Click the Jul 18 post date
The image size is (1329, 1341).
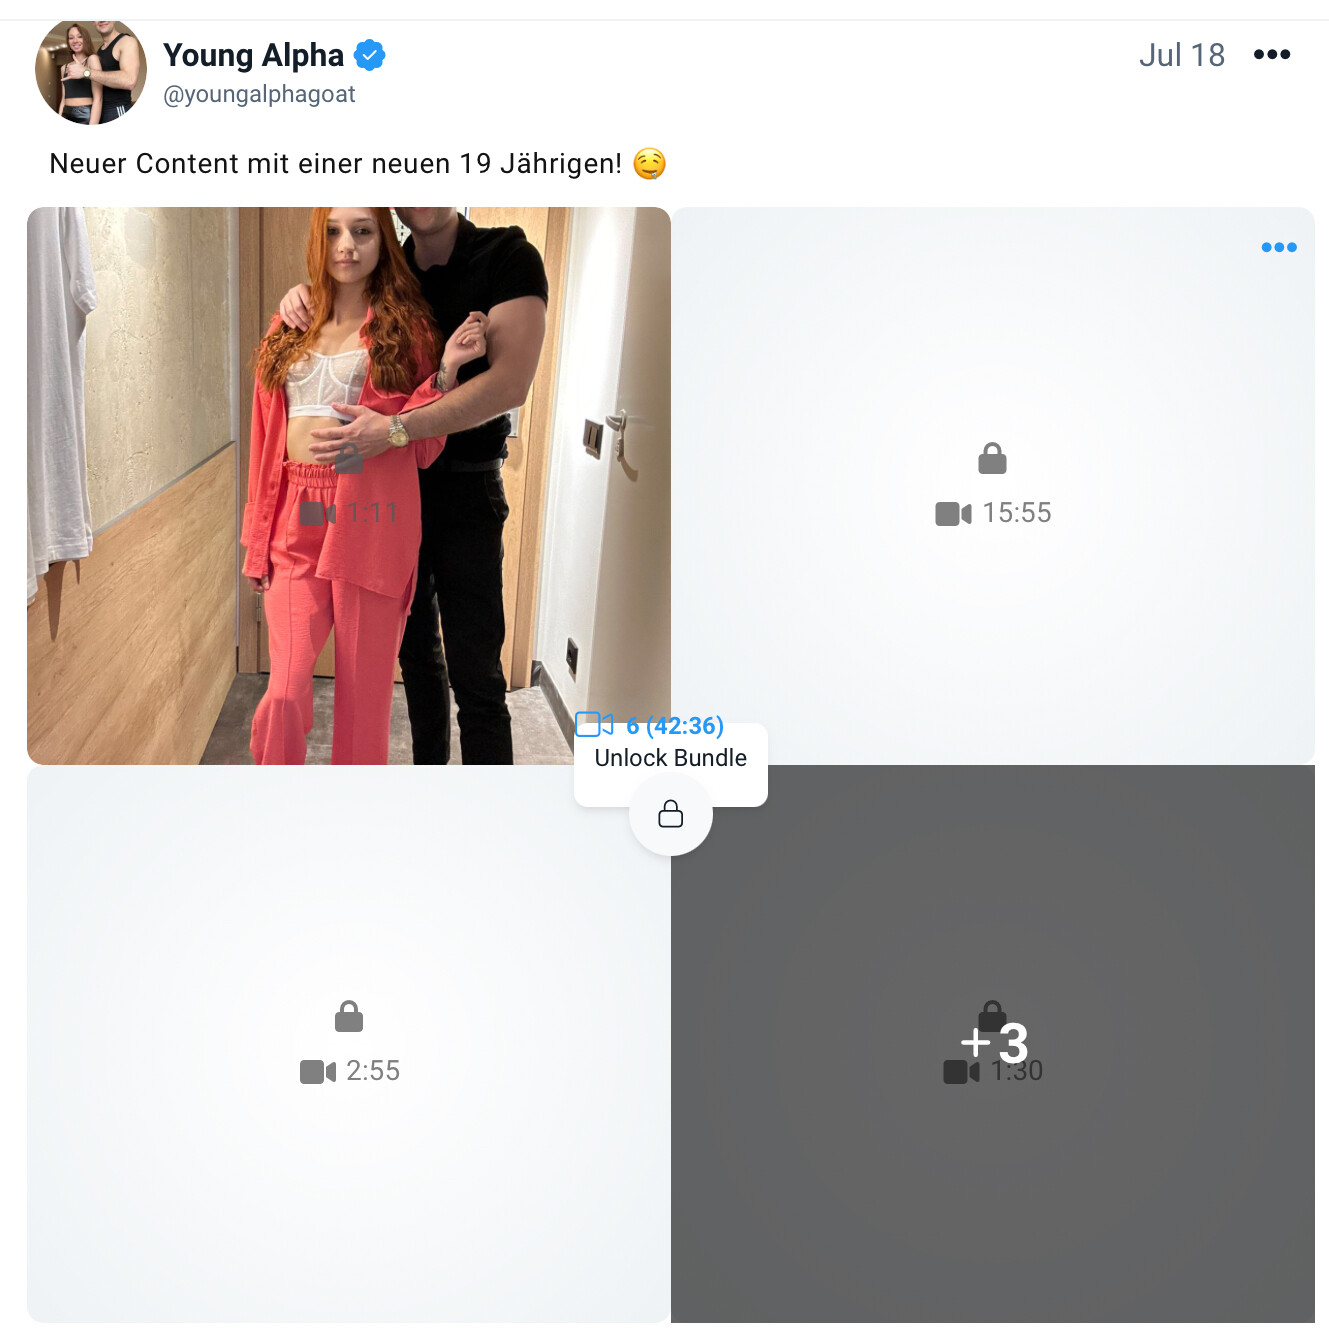click(1181, 55)
